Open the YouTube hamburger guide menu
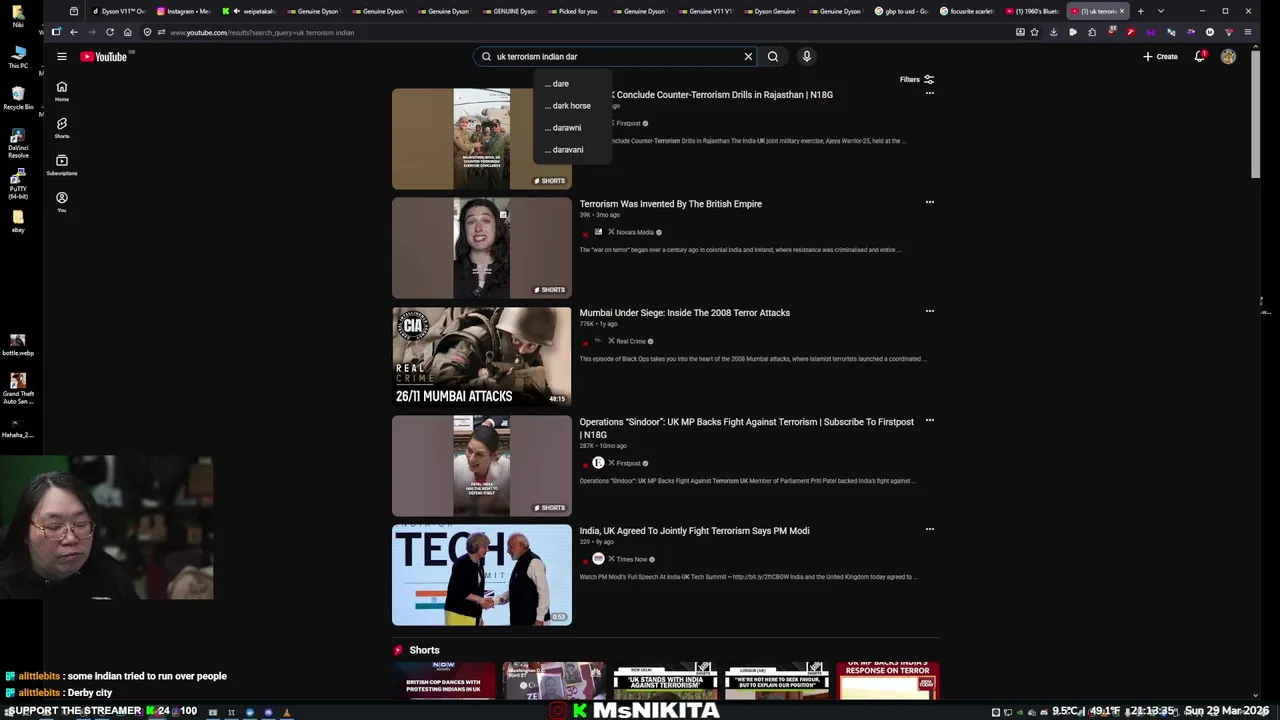The height and width of the screenshot is (720, 1280). coord(62,57)
